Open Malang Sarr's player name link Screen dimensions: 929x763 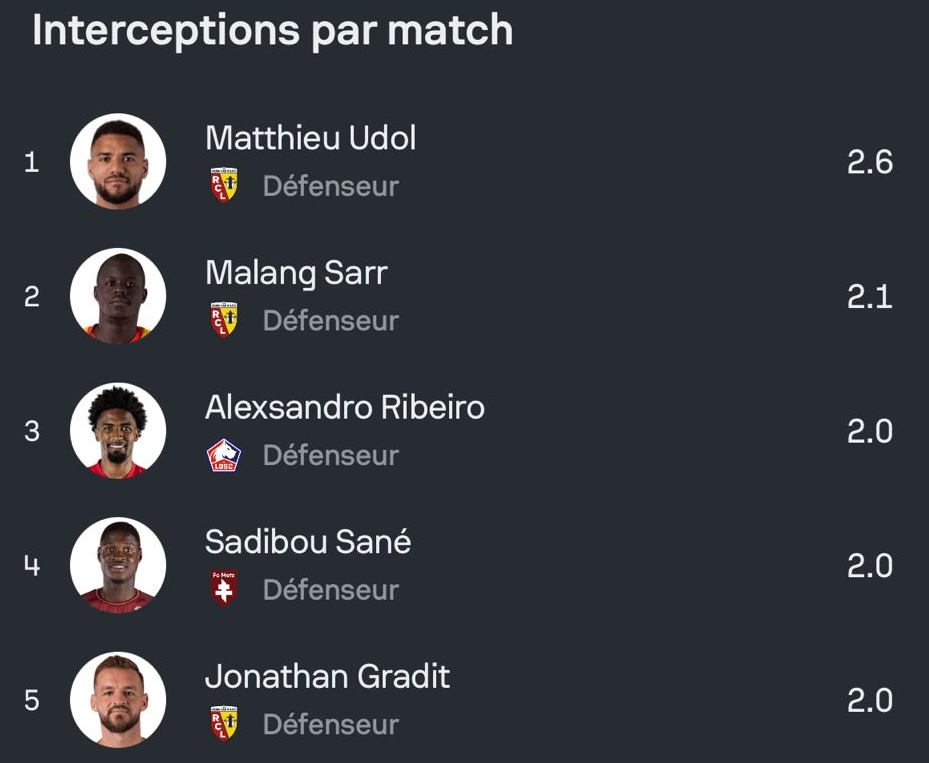click(x=296, y=273)
